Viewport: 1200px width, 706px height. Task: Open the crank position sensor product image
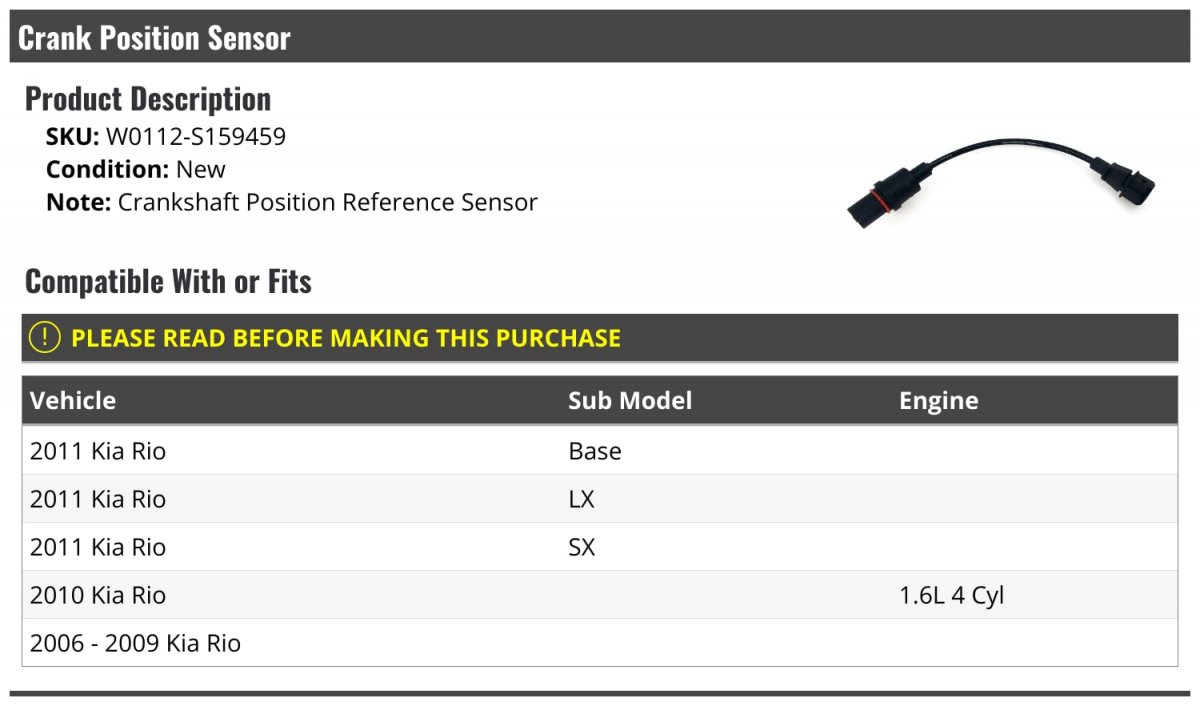point(1001,183)
